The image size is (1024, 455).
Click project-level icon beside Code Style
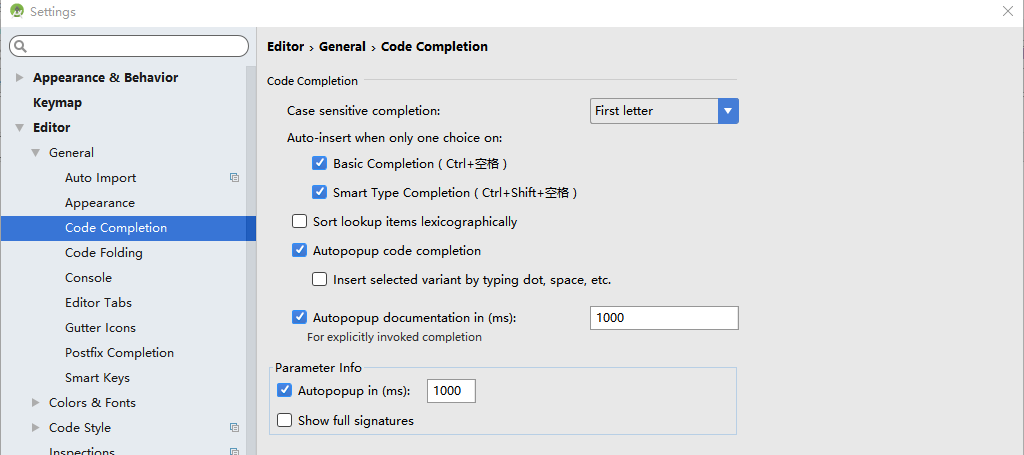click(x=234, y=428)
